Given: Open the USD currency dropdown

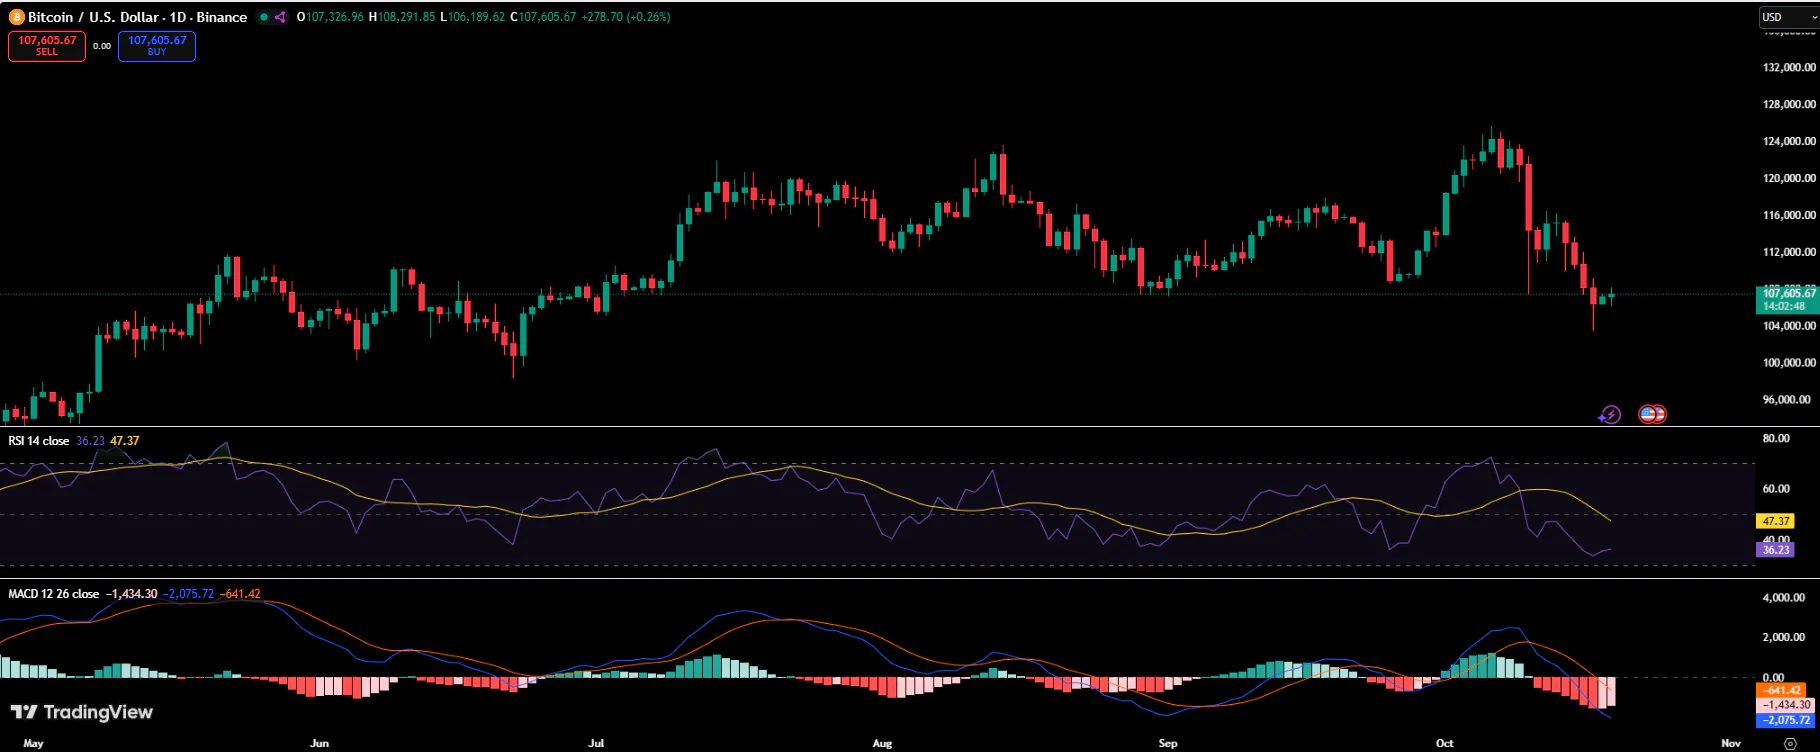Looking at the screenshot, I should [1788, 17].
